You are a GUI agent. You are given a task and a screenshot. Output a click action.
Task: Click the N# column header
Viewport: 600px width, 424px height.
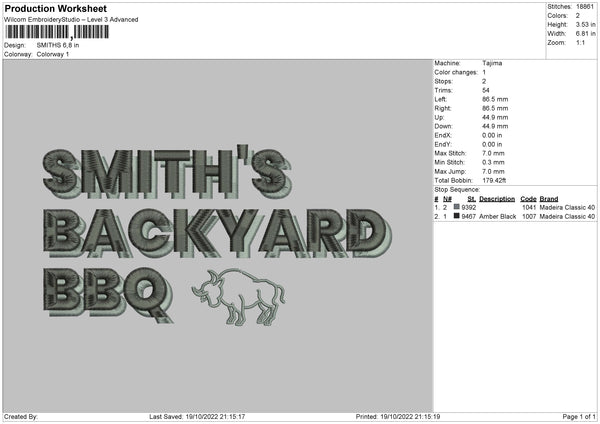[x=447, y=199]
